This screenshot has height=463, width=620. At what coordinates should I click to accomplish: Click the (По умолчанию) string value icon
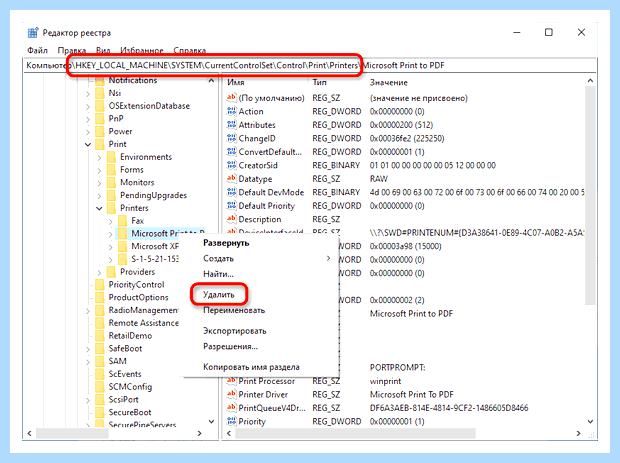231,98
